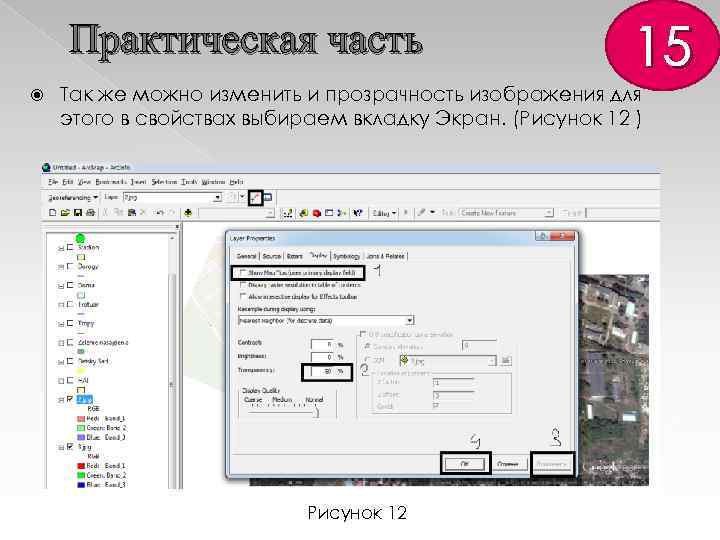This screenshot has width=720, height=540.
Task: Select the Zelenie nasazdenia layer row
Action: tap(103, 342)
